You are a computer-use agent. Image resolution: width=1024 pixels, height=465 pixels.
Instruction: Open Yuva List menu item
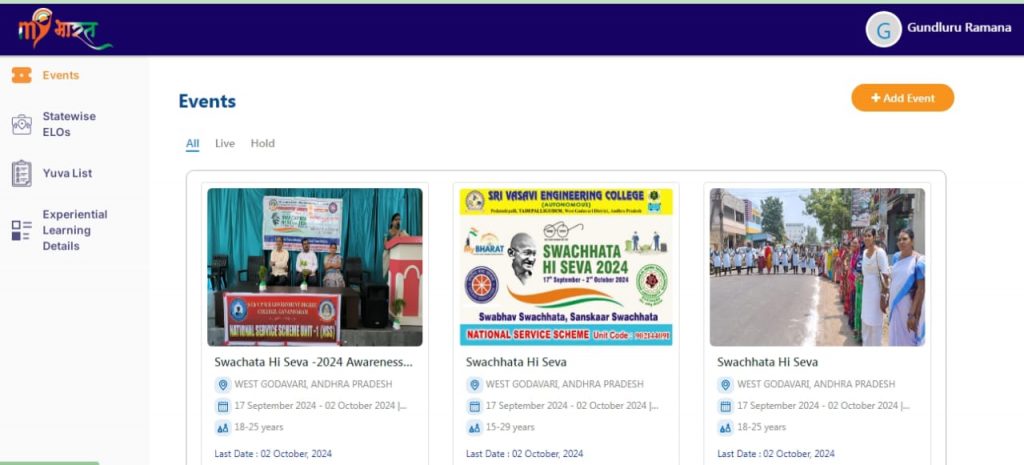click(x=67, y=173)
